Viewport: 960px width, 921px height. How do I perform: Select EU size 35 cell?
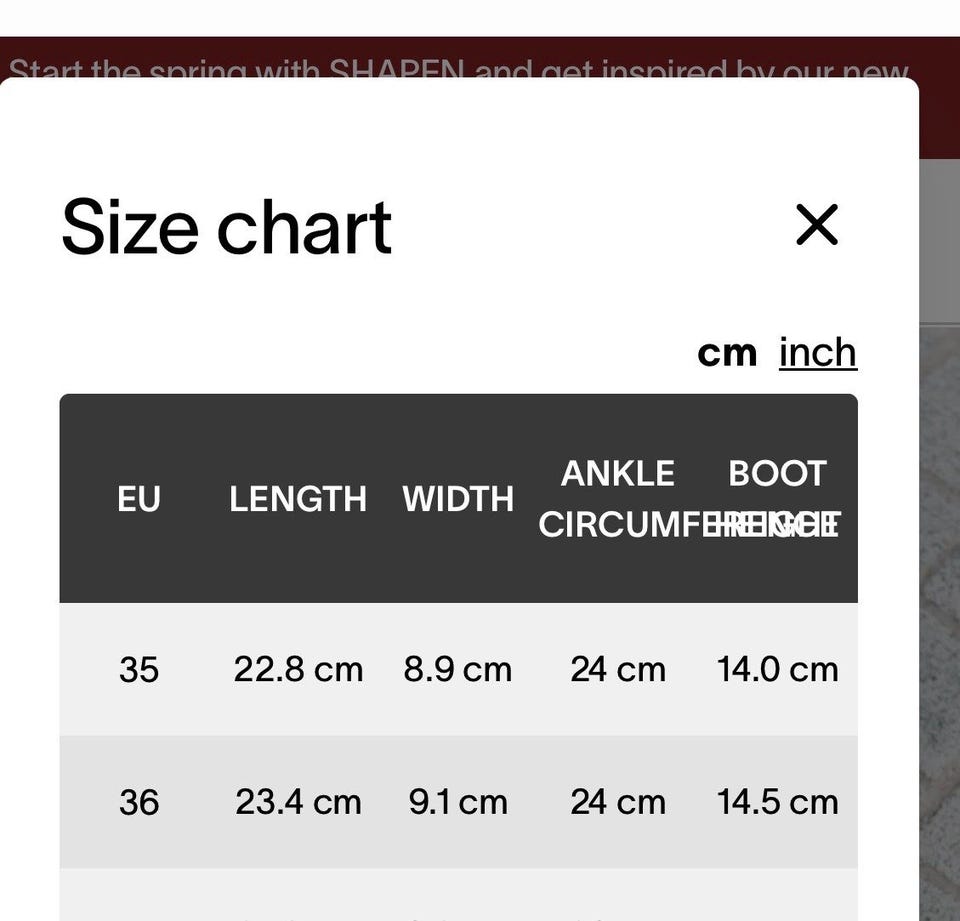(139, 669)
